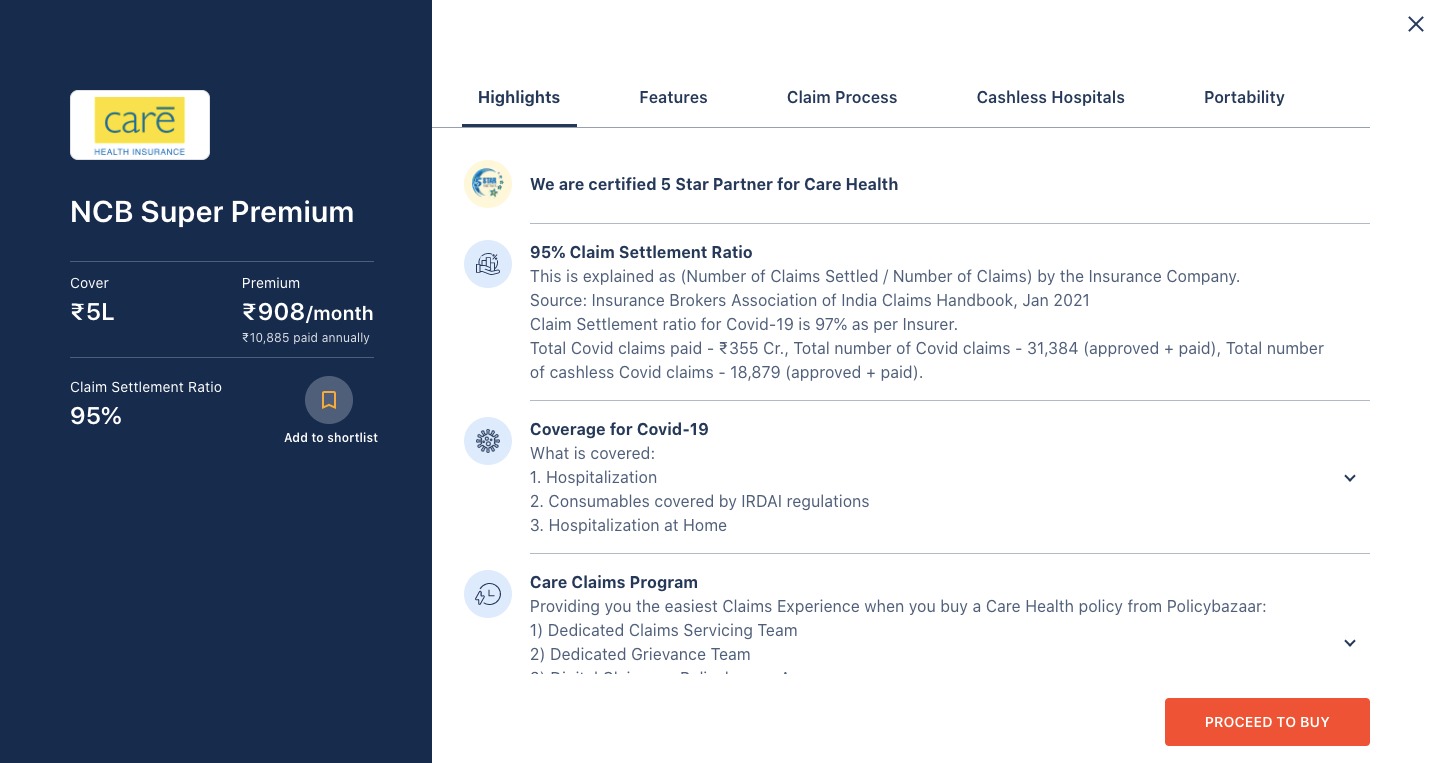The height and width of the screenshot is (763, 1440).
Task: Click the Claim Settlement Ratio icon
Action: 488,264
